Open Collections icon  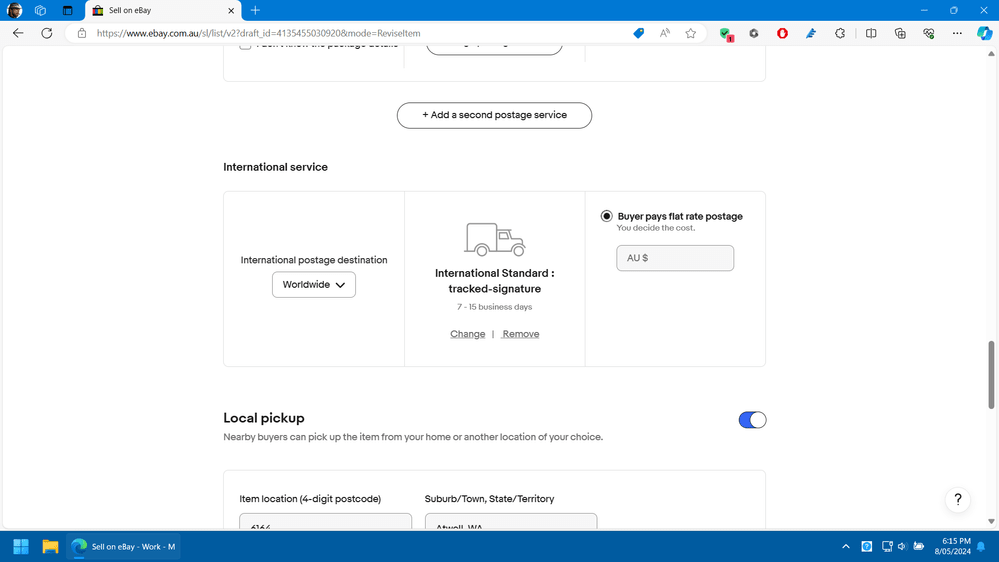900,33
